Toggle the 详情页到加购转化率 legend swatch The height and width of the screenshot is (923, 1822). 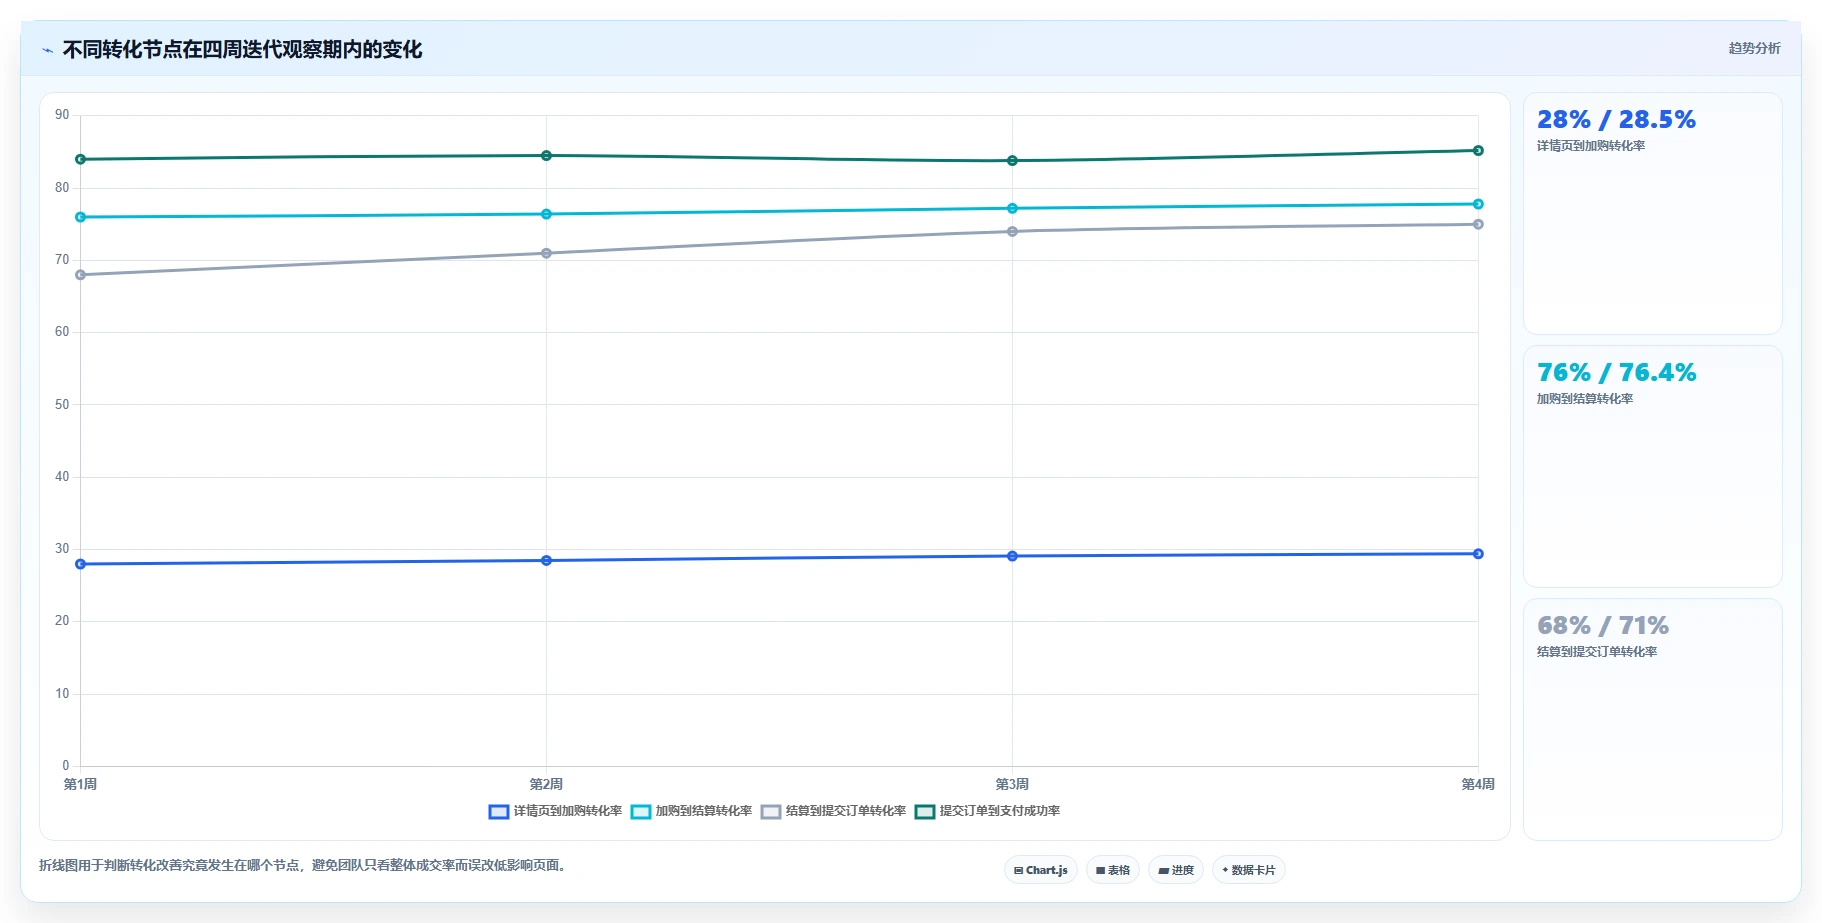[499, 811]
